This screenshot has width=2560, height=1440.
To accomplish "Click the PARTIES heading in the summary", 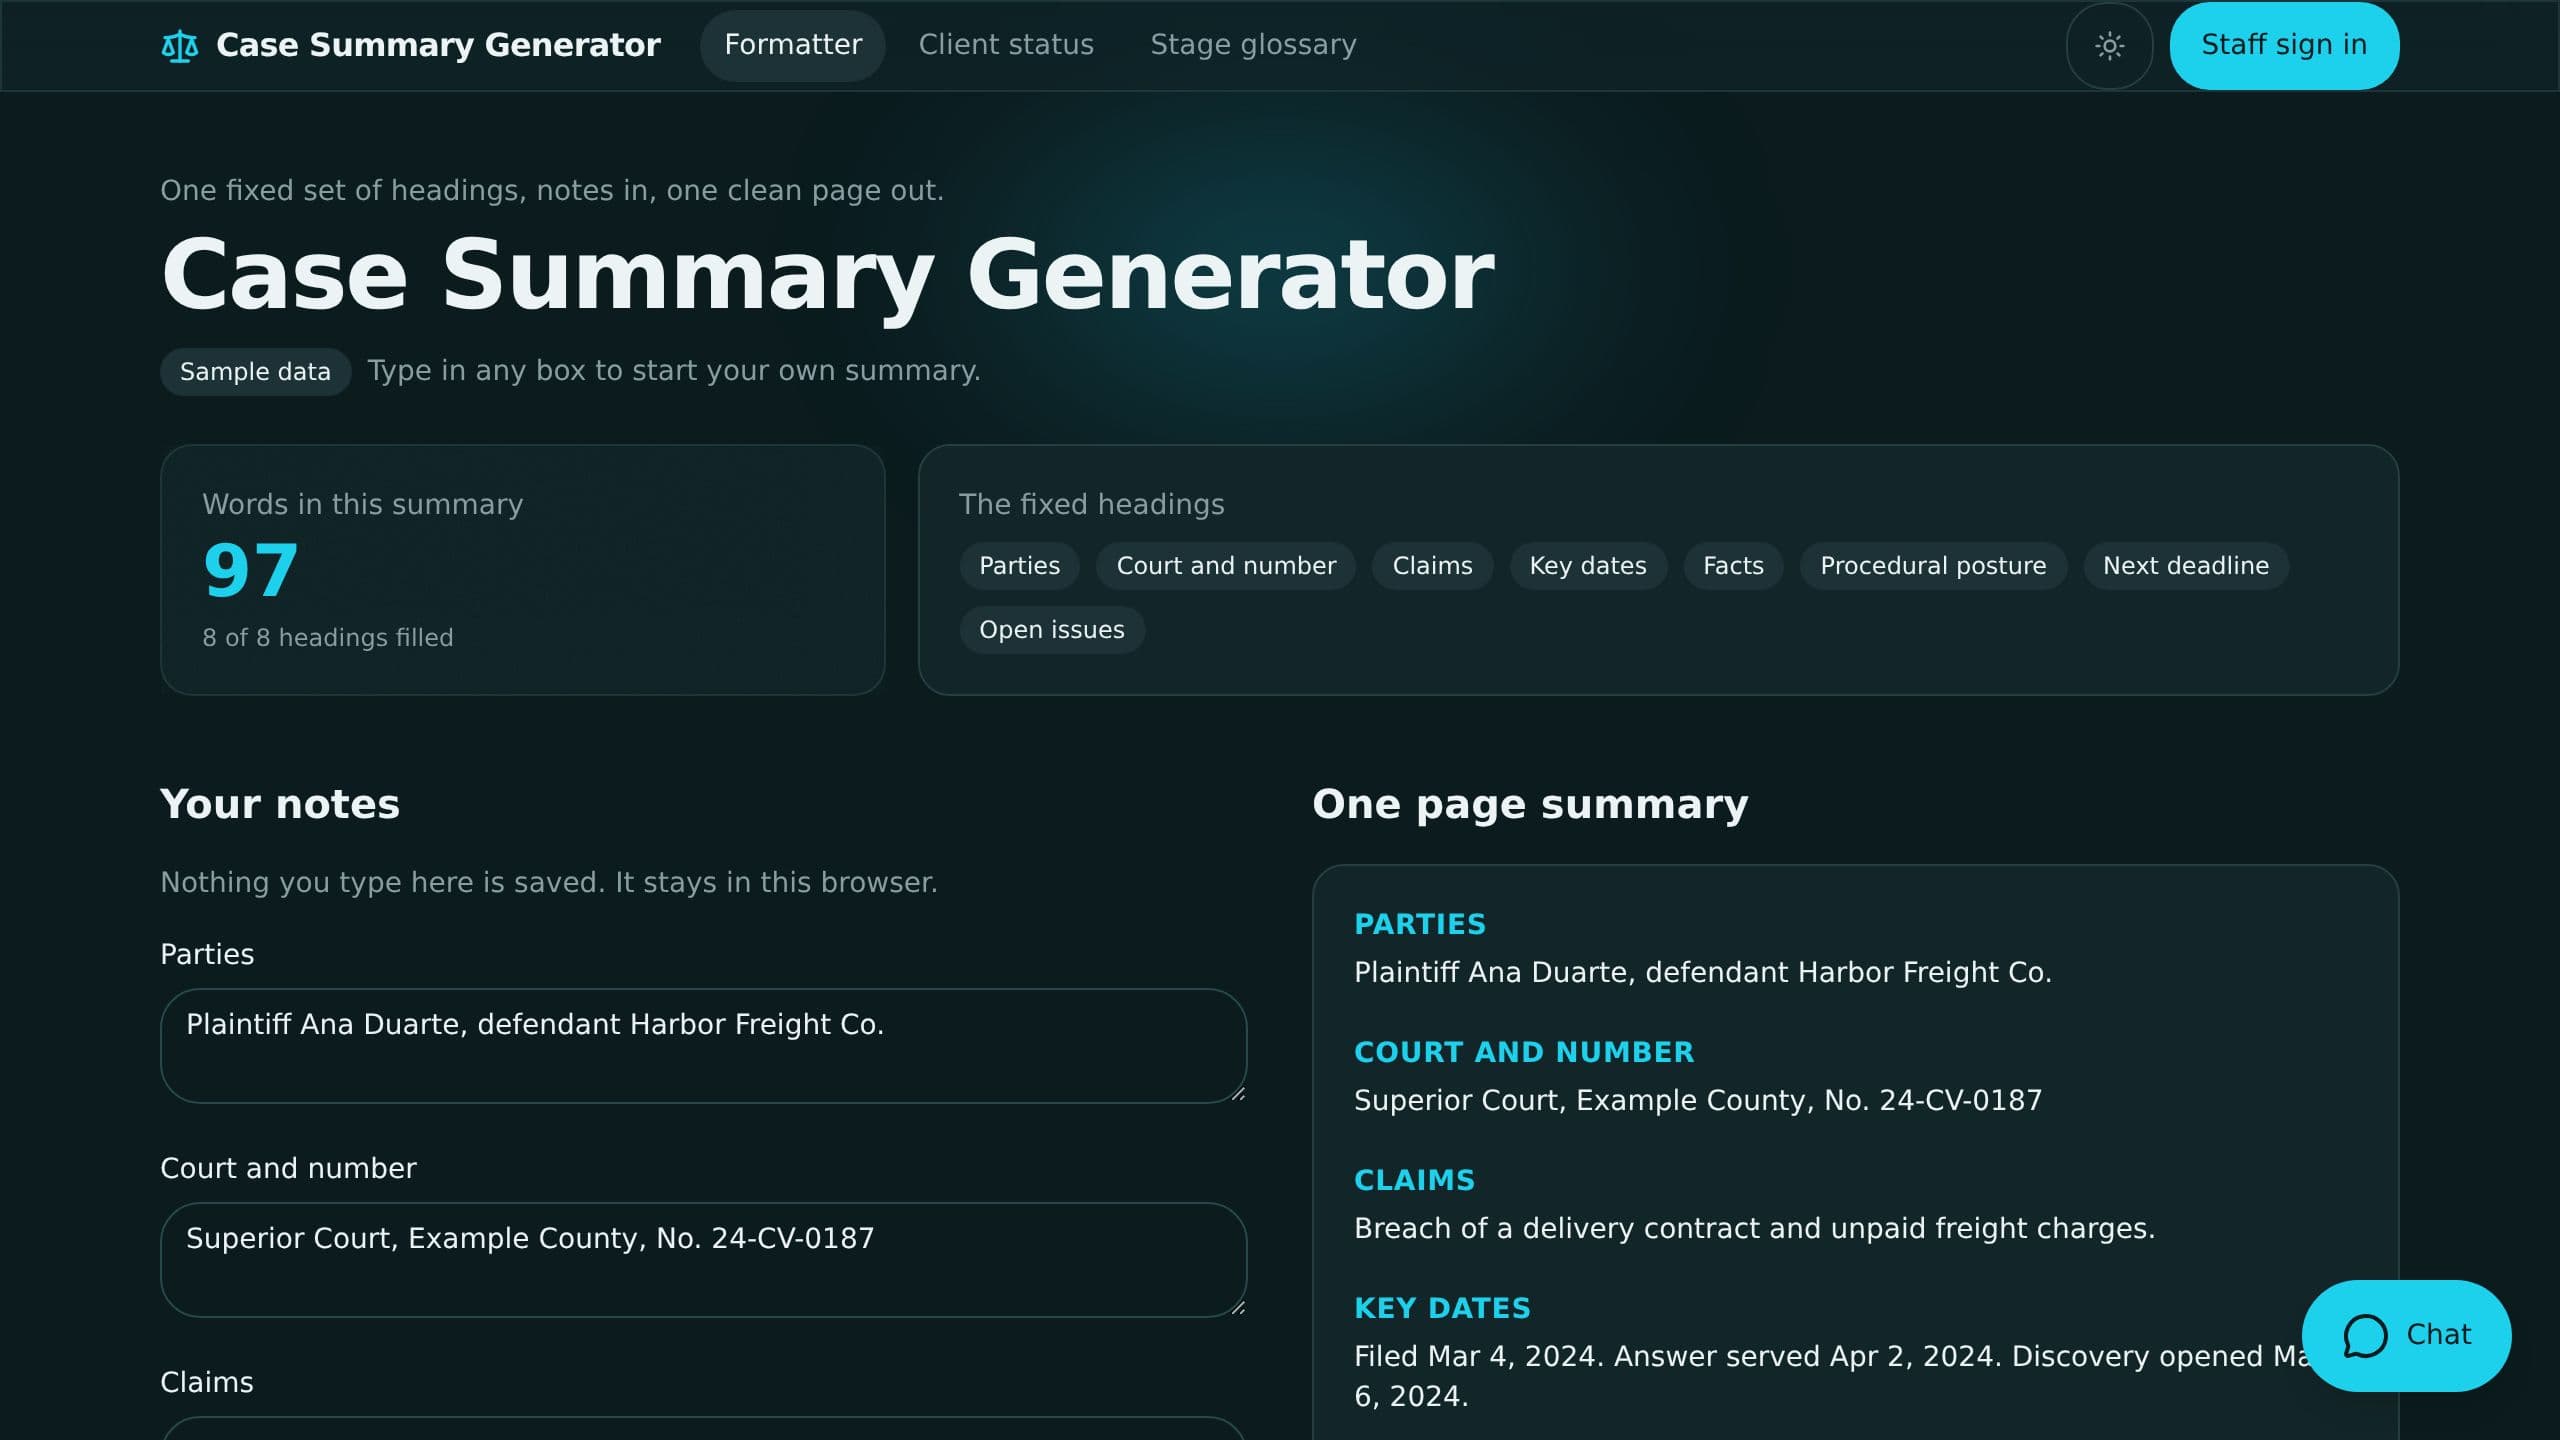I will (x=1420, y=924).
